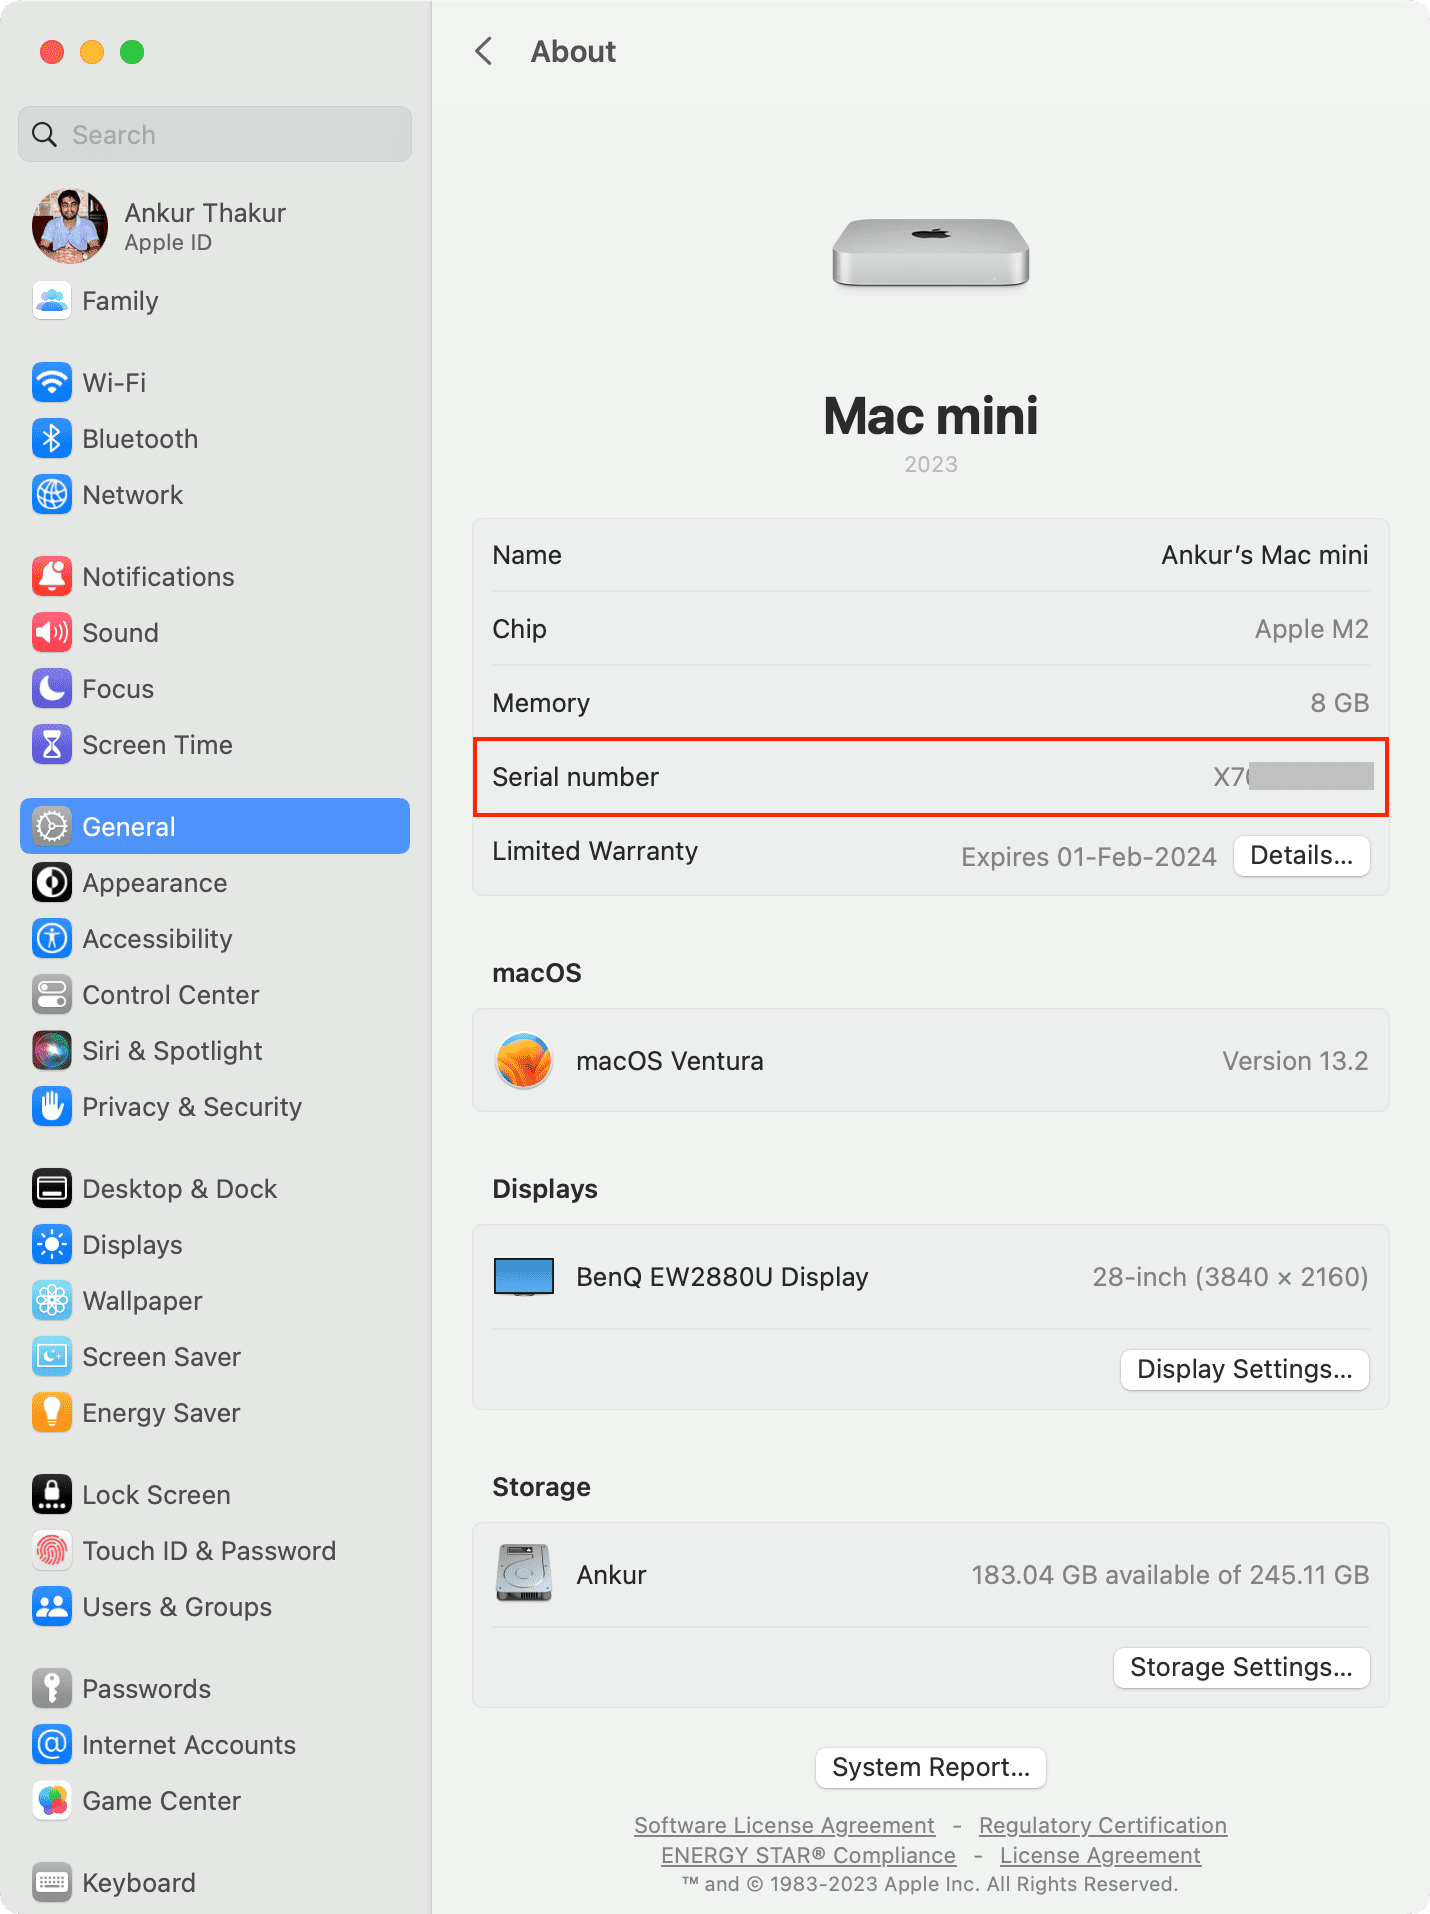
Task: Click the Touch ID fingerprint icon
Action: pyautogui.click(x=52, y=1550)
